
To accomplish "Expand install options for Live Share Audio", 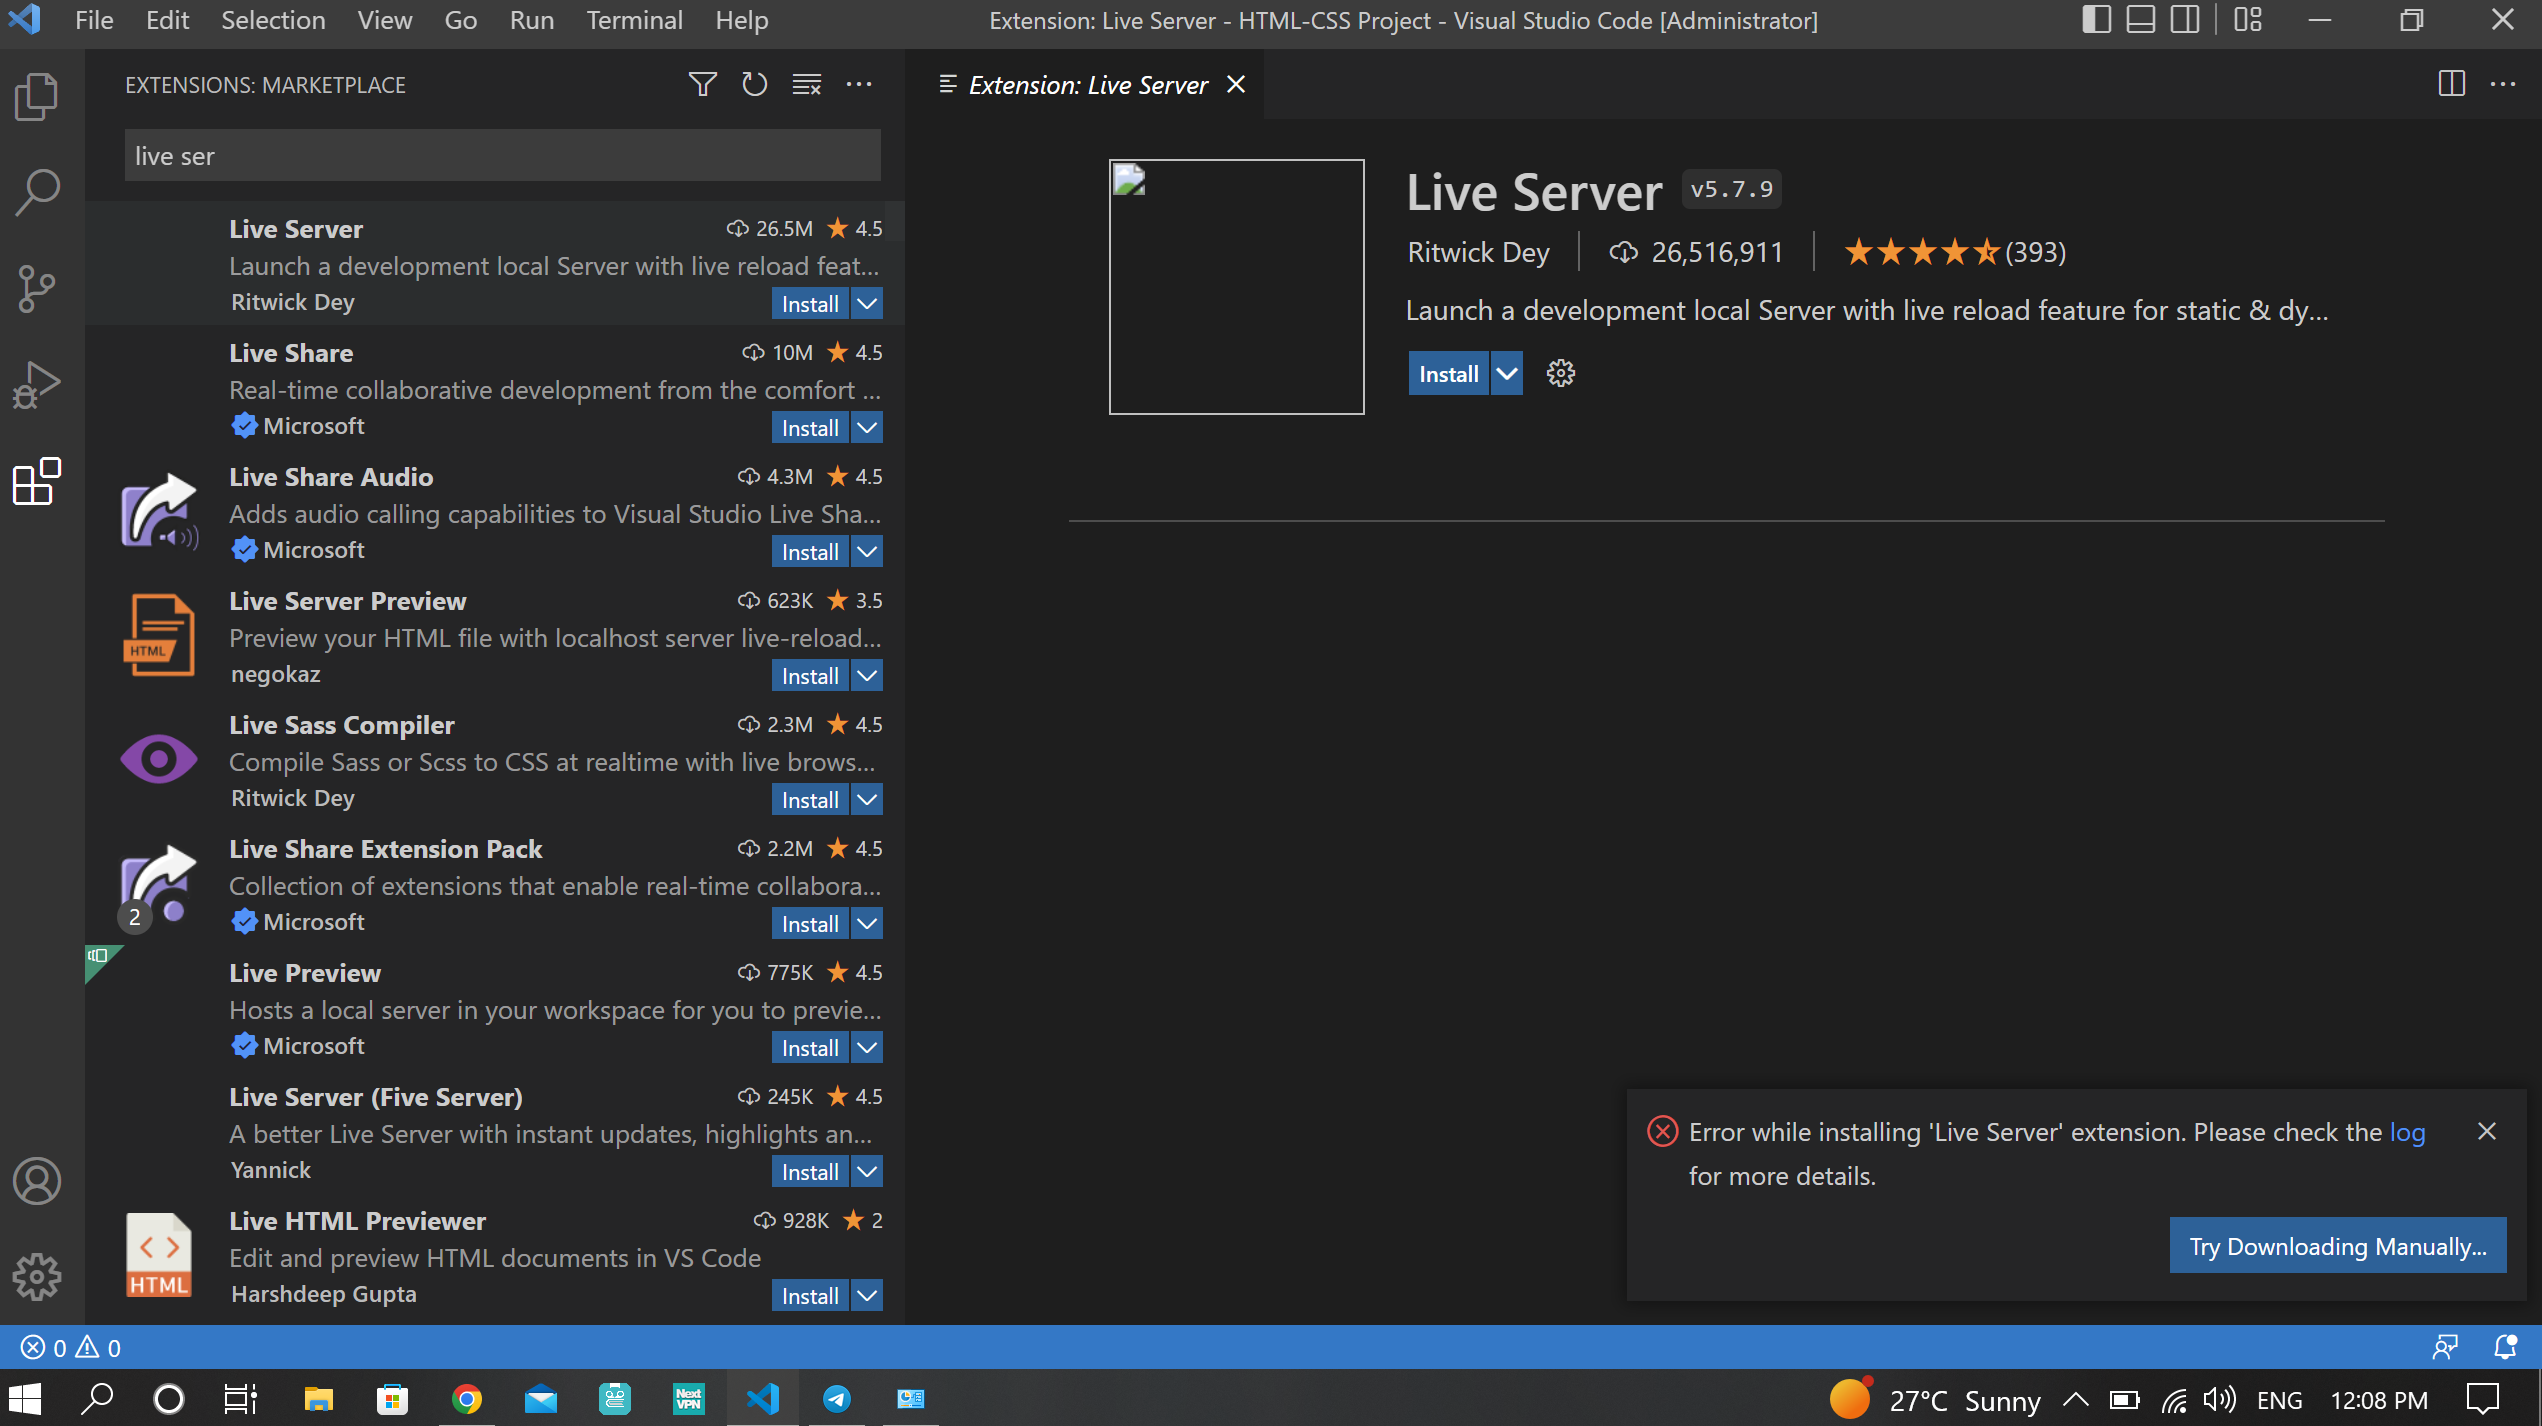I will pos(867,551).
